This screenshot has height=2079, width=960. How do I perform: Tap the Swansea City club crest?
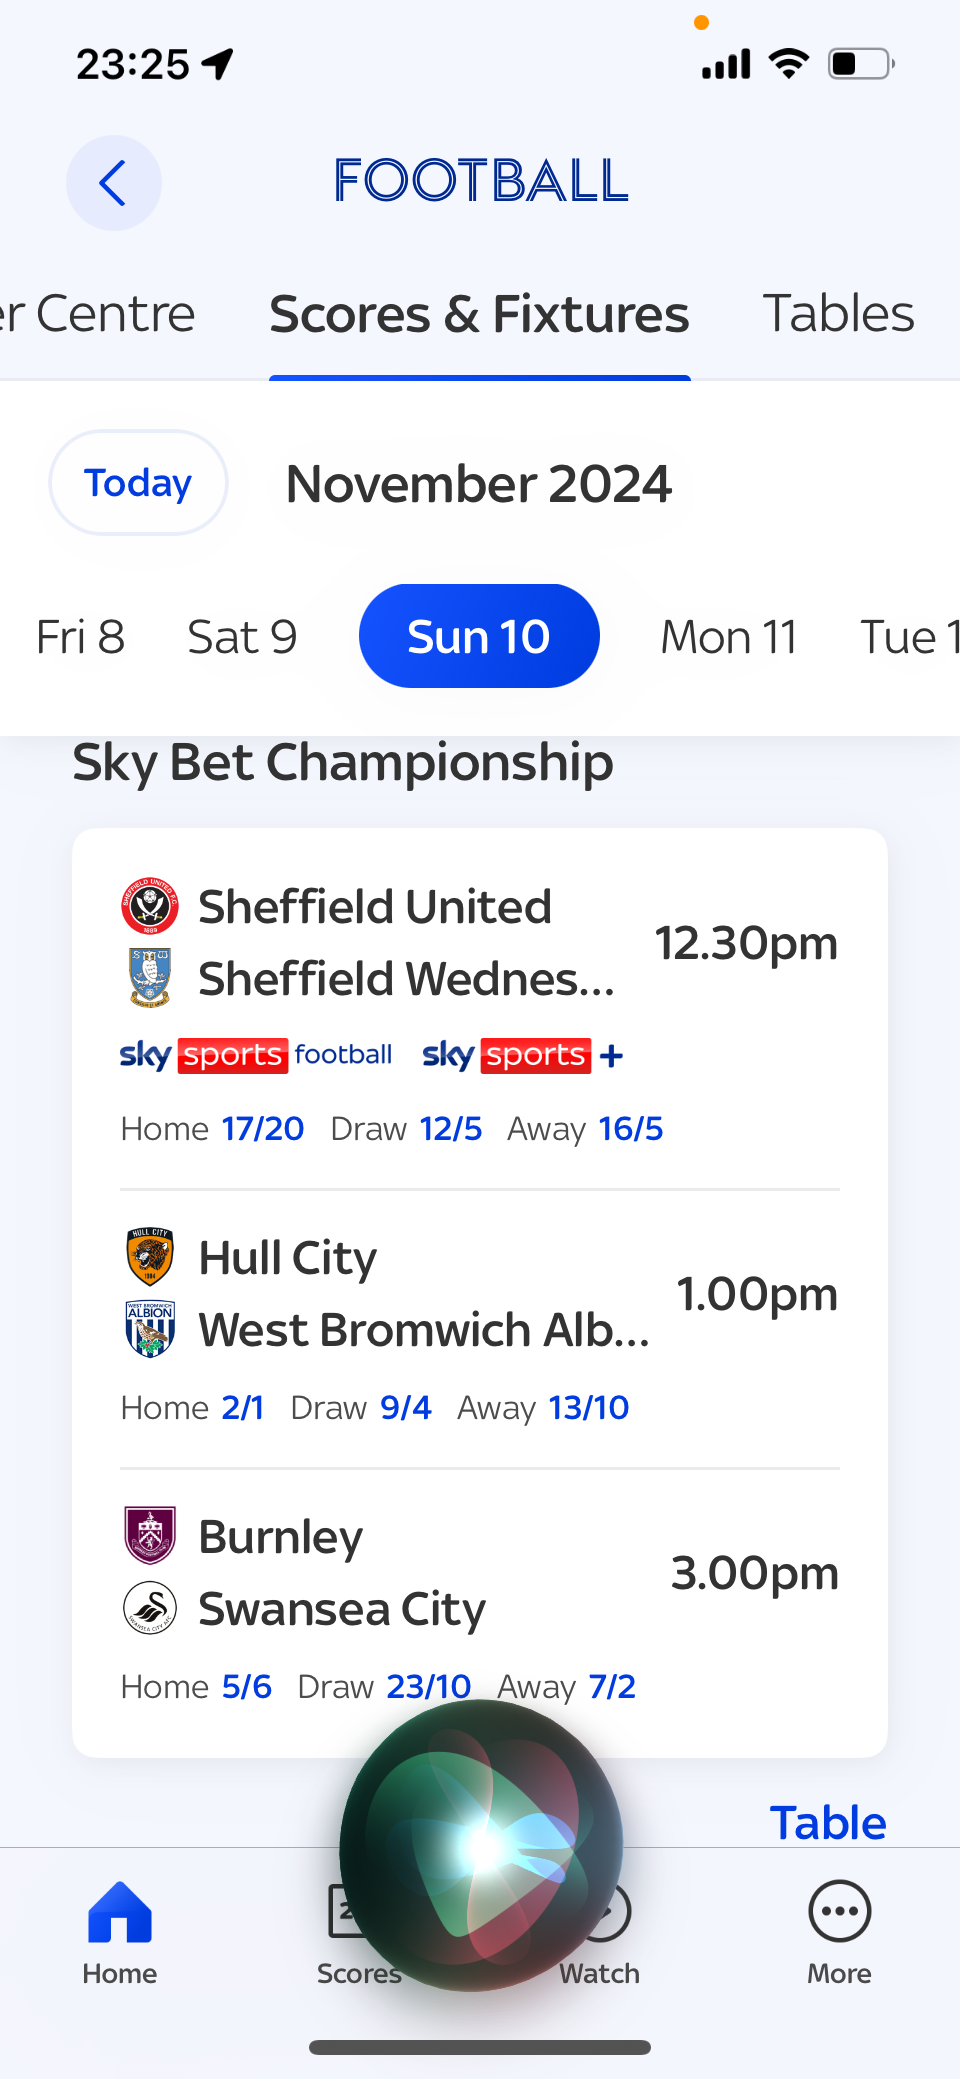[x=150, y=1608]
